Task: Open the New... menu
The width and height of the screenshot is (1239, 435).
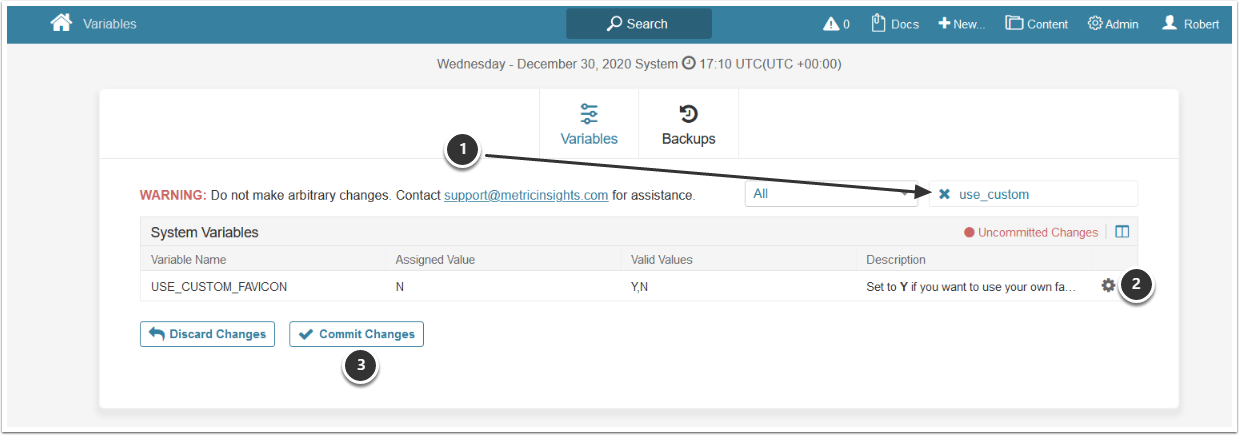Action: coord(961,24)
